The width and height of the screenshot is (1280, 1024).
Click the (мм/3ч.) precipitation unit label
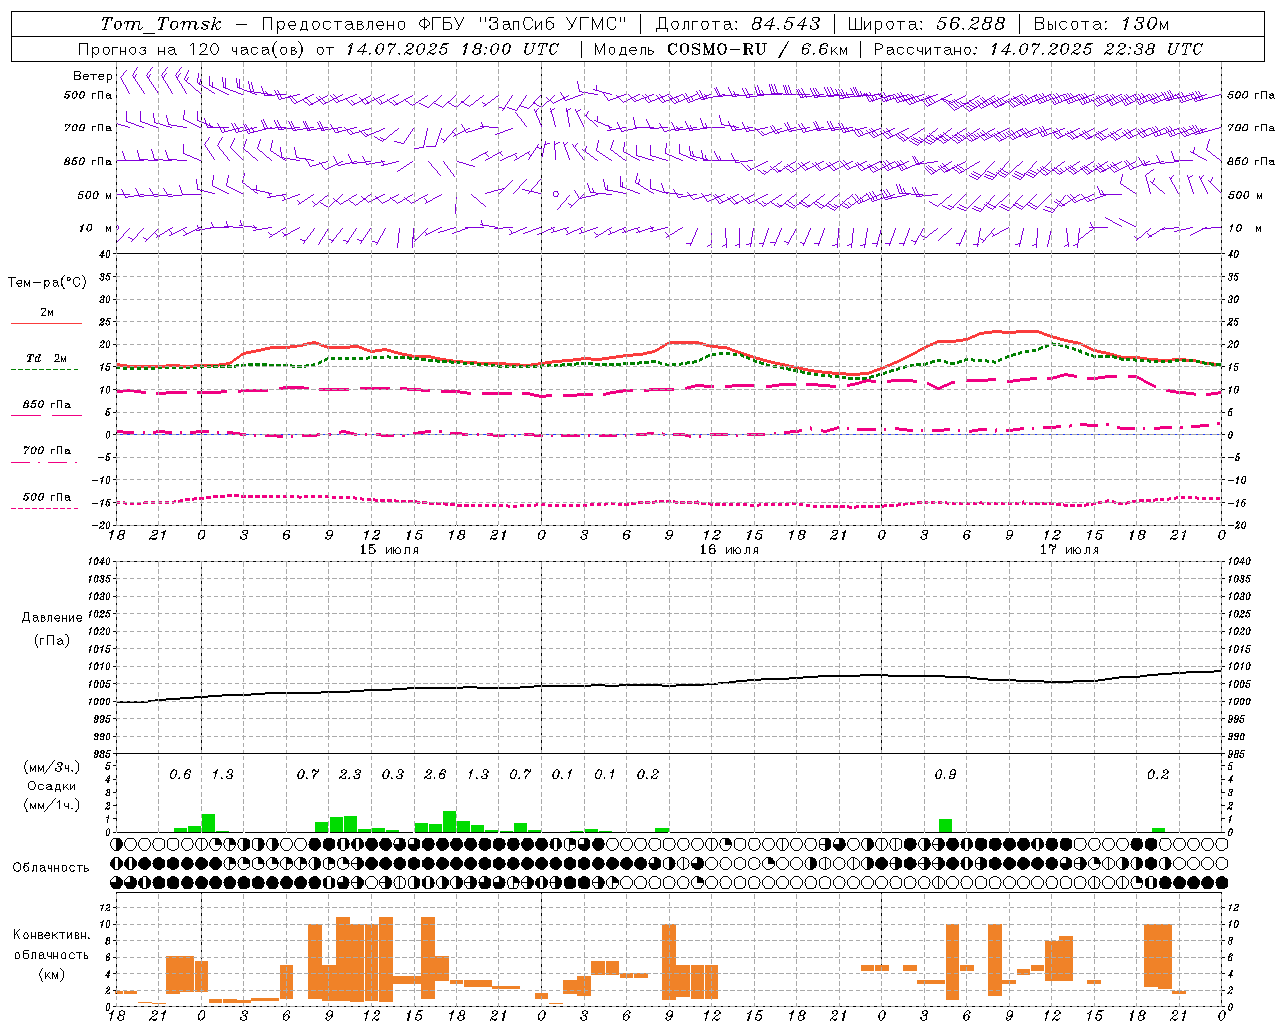coord(51,768)
